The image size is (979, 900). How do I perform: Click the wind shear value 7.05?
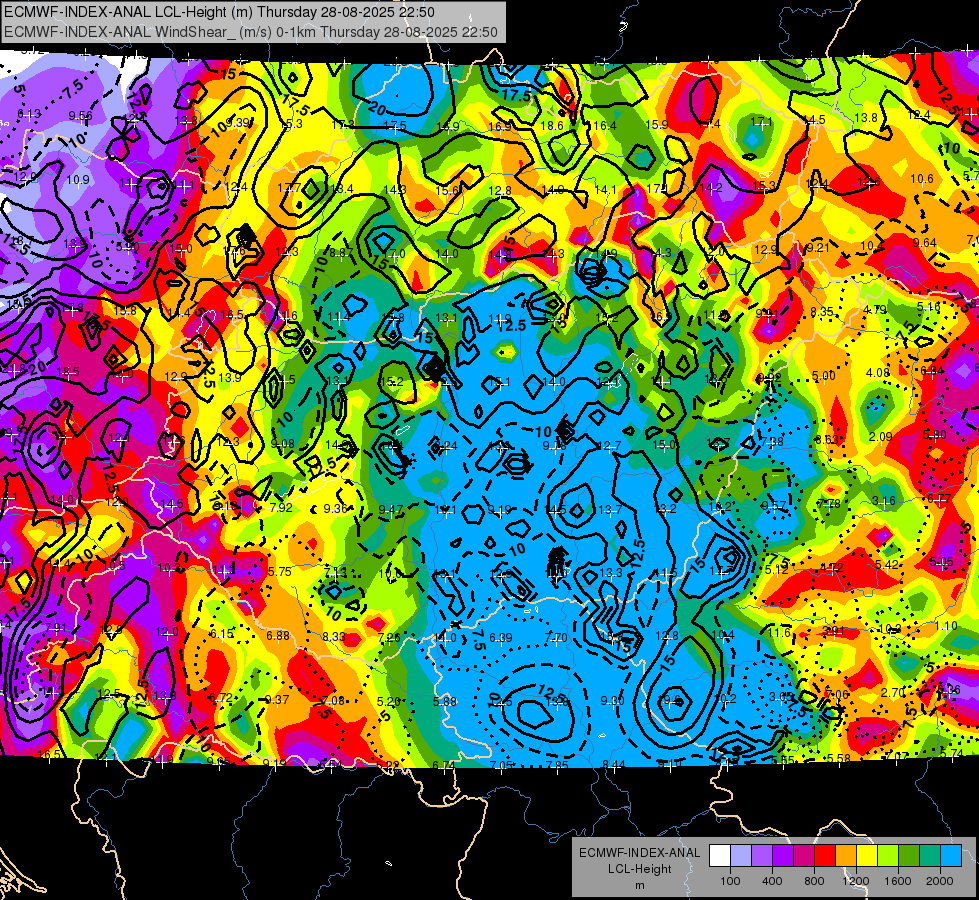coord(501,765)
